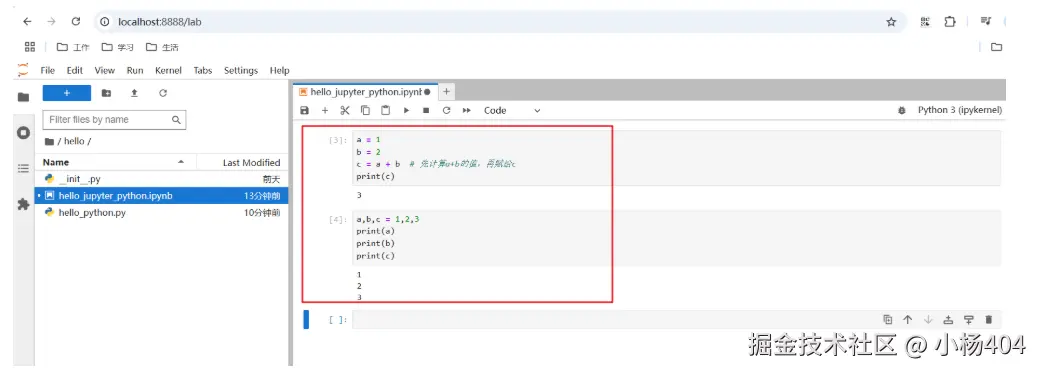Open the table of contents panel

[x=23, y=168]
